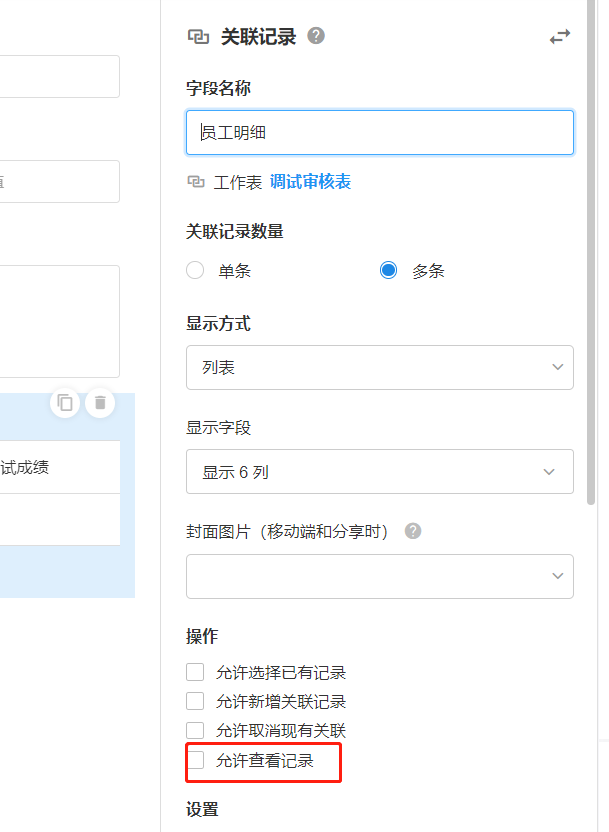
Task: Open the 显示 6 列 field dropdown
Action: tap(379, 472)
